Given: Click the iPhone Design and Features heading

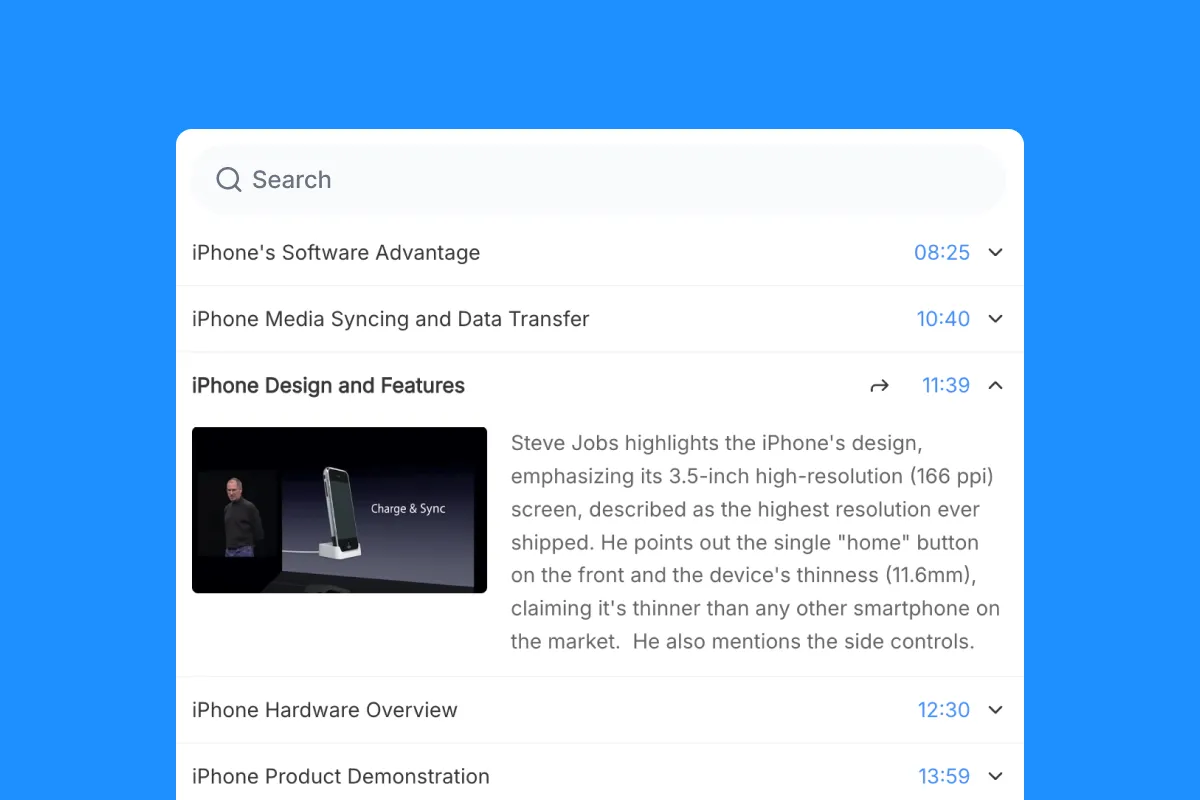Looking at the screenshot, I should click(x=328, y=385).
